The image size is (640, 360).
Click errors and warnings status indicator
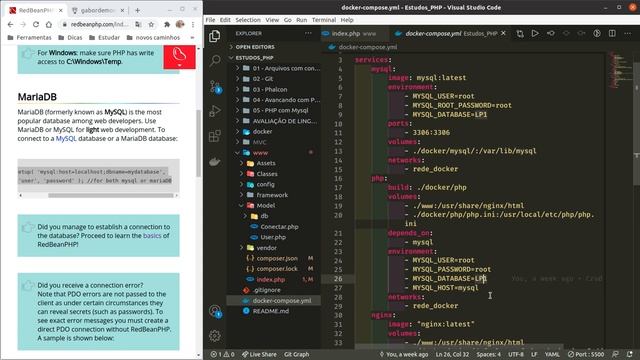pyautogui.click(x=222, y=354)
